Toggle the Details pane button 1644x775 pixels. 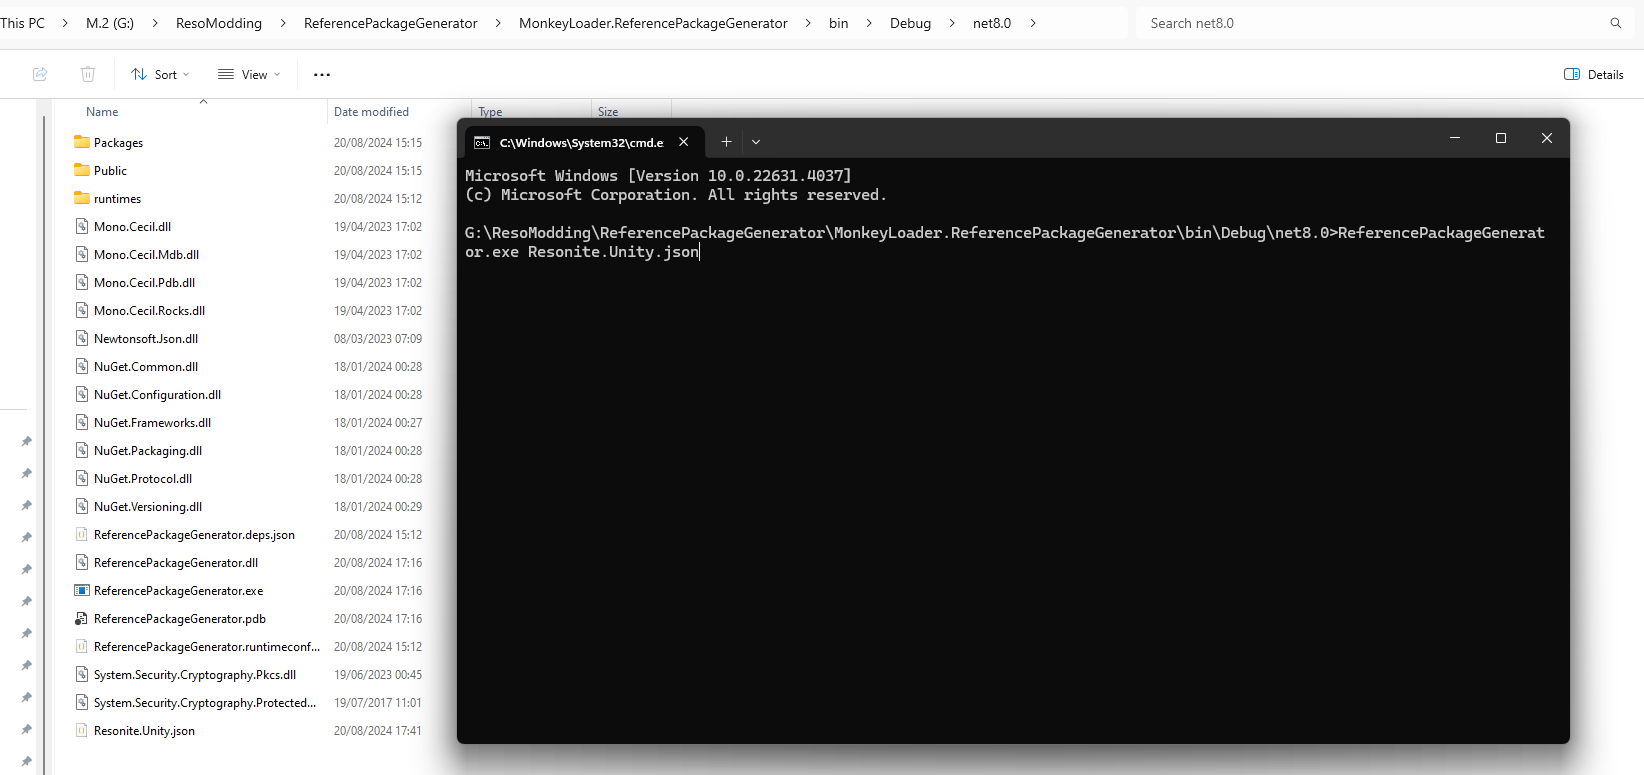pyautogui.click(x=1593, y=74)
